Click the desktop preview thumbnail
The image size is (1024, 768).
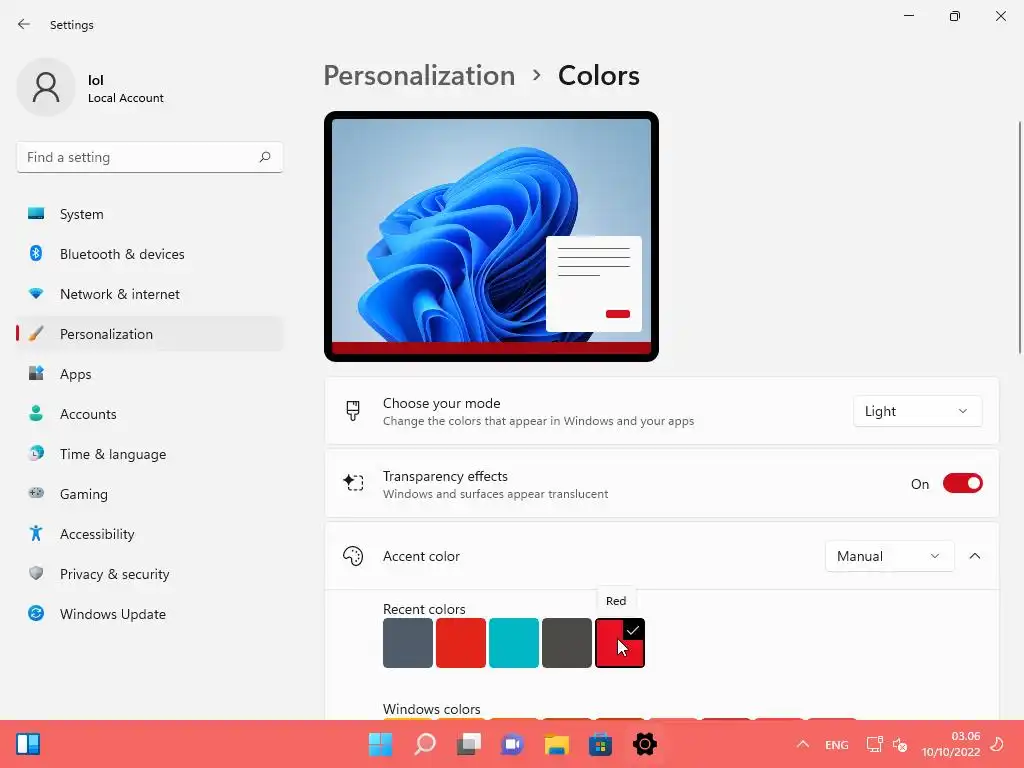tap(491, 236)
